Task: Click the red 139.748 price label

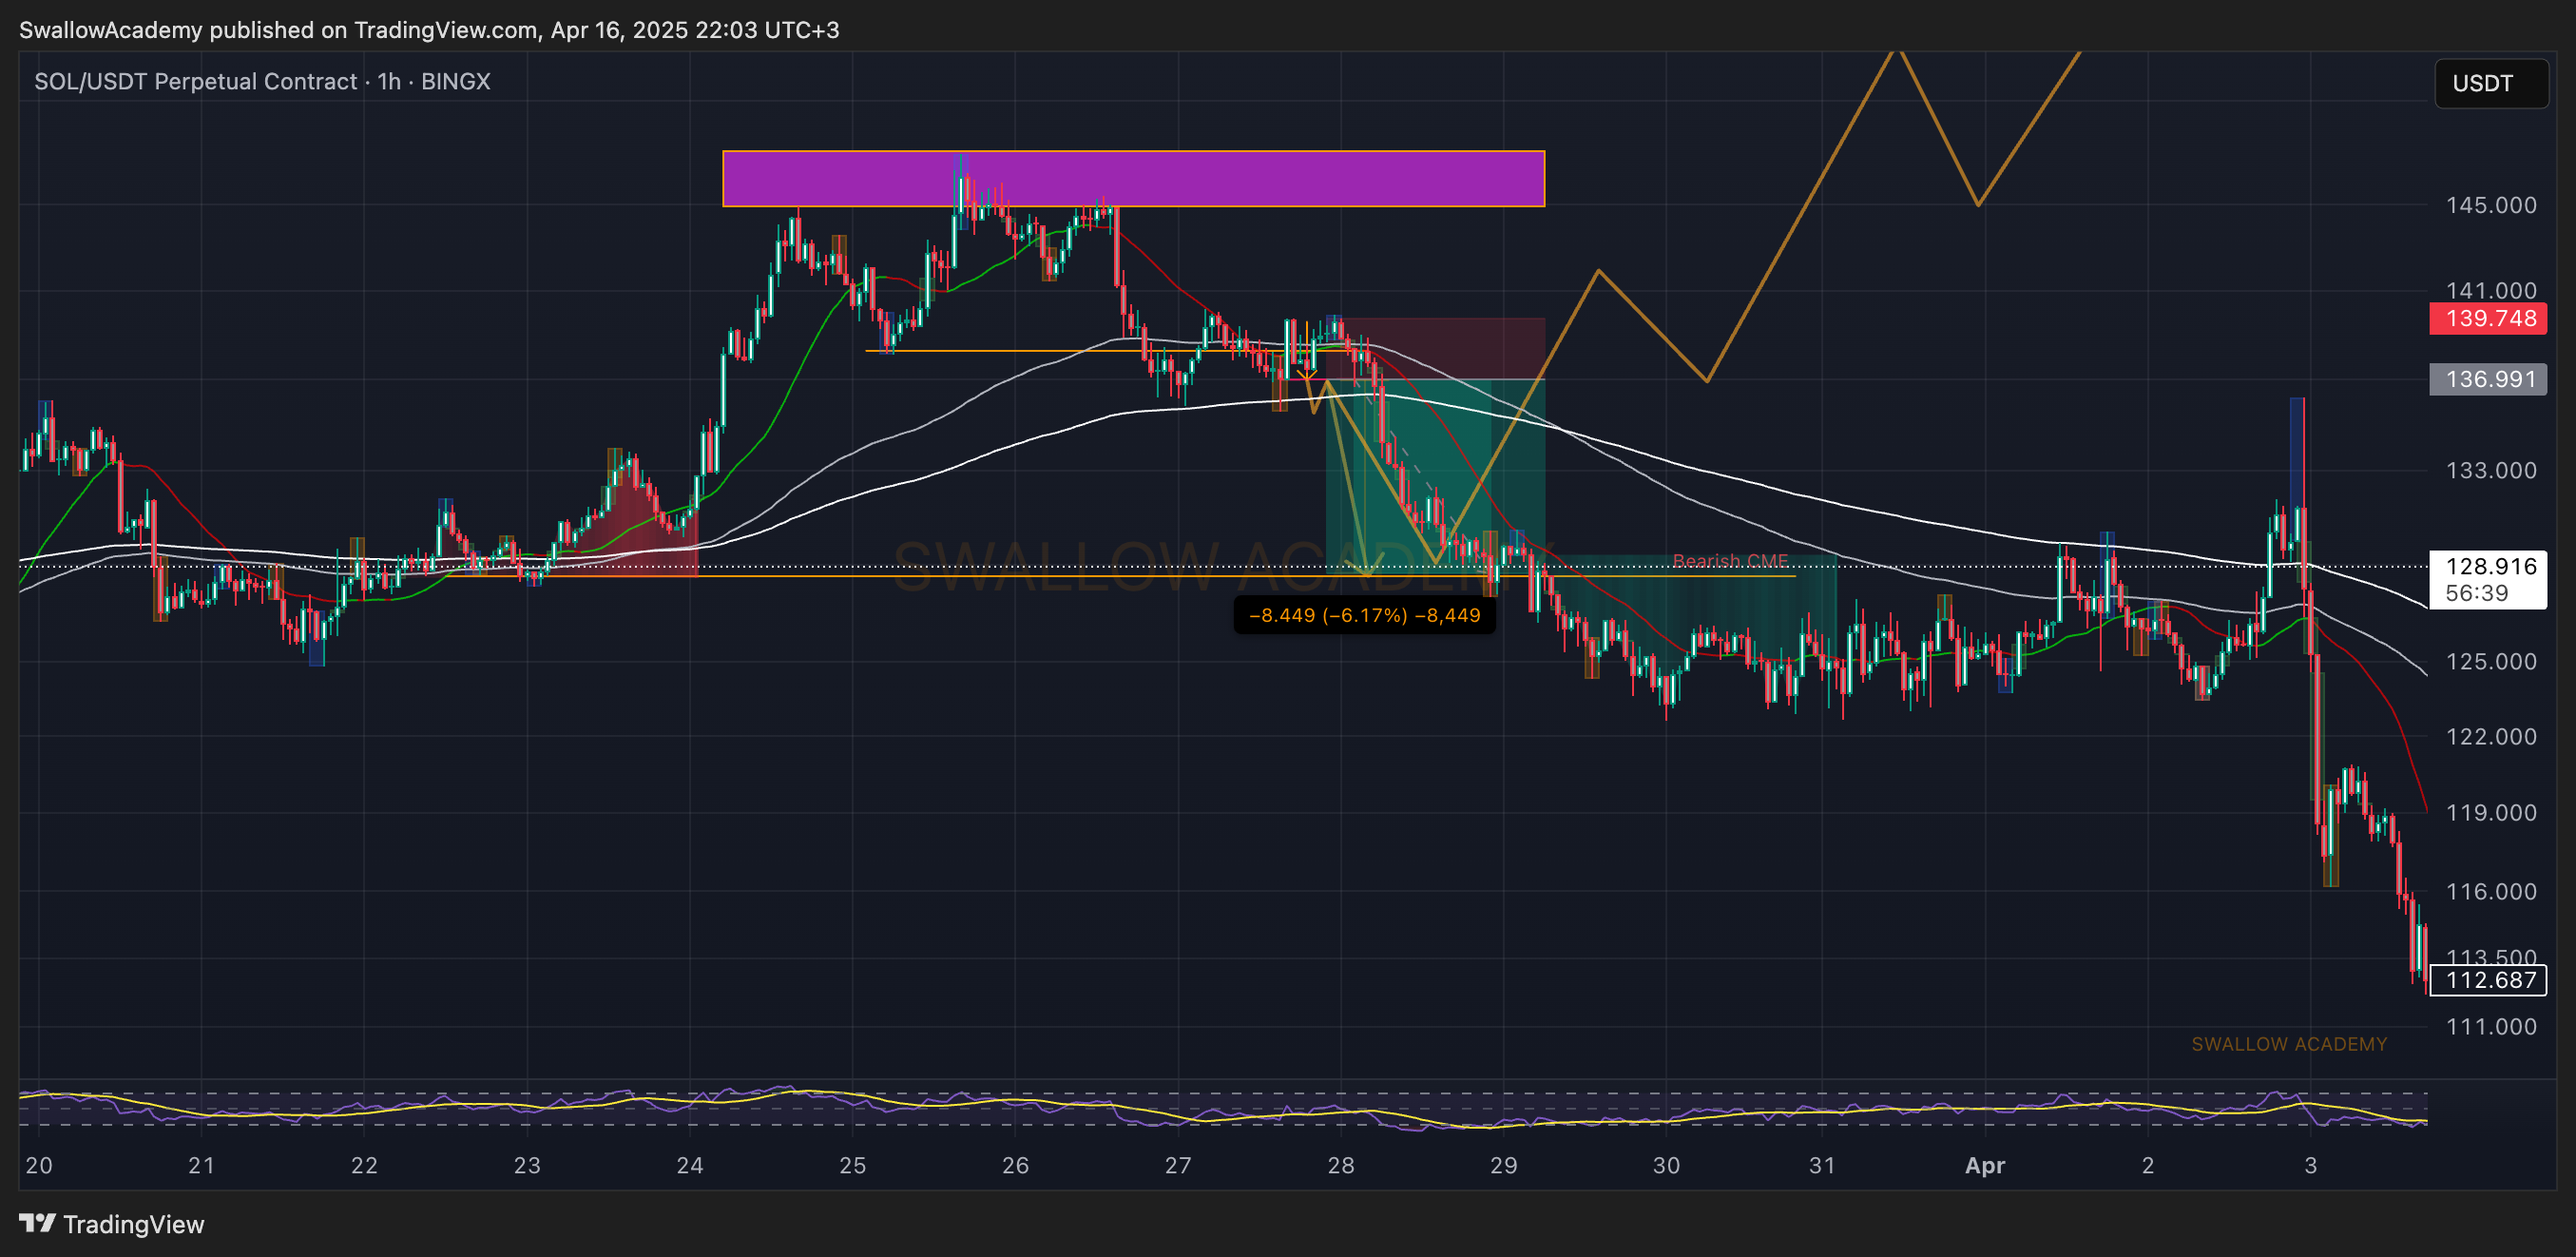Action: click(x=2489, y=318)
